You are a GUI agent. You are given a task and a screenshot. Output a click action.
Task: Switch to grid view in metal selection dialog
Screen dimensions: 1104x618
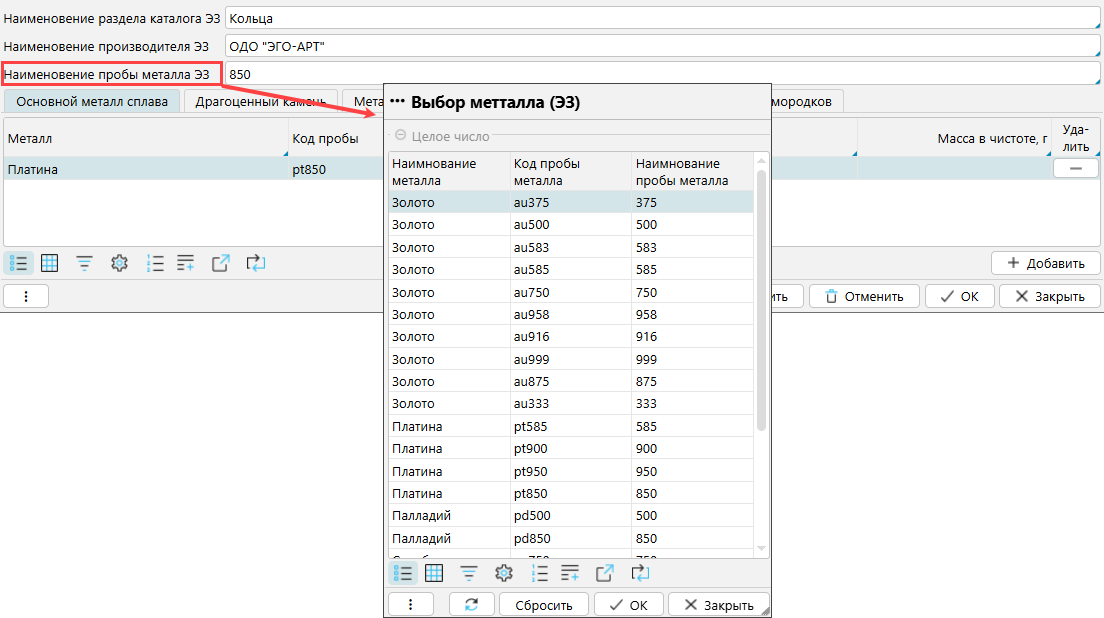434,573
